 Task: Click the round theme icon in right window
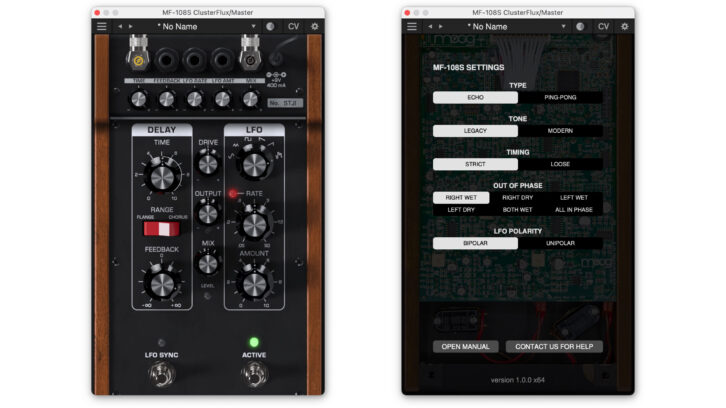[580, 26]
